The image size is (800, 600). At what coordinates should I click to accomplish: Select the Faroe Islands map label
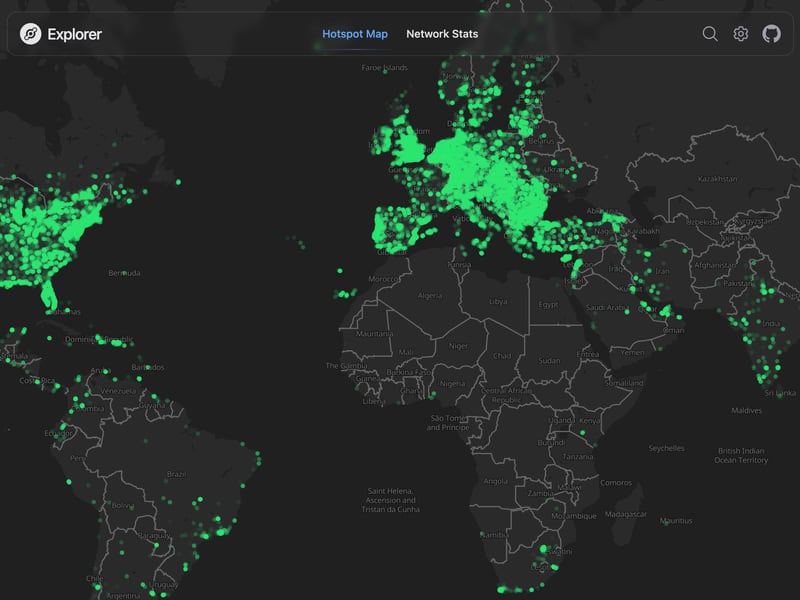point(385,68)
